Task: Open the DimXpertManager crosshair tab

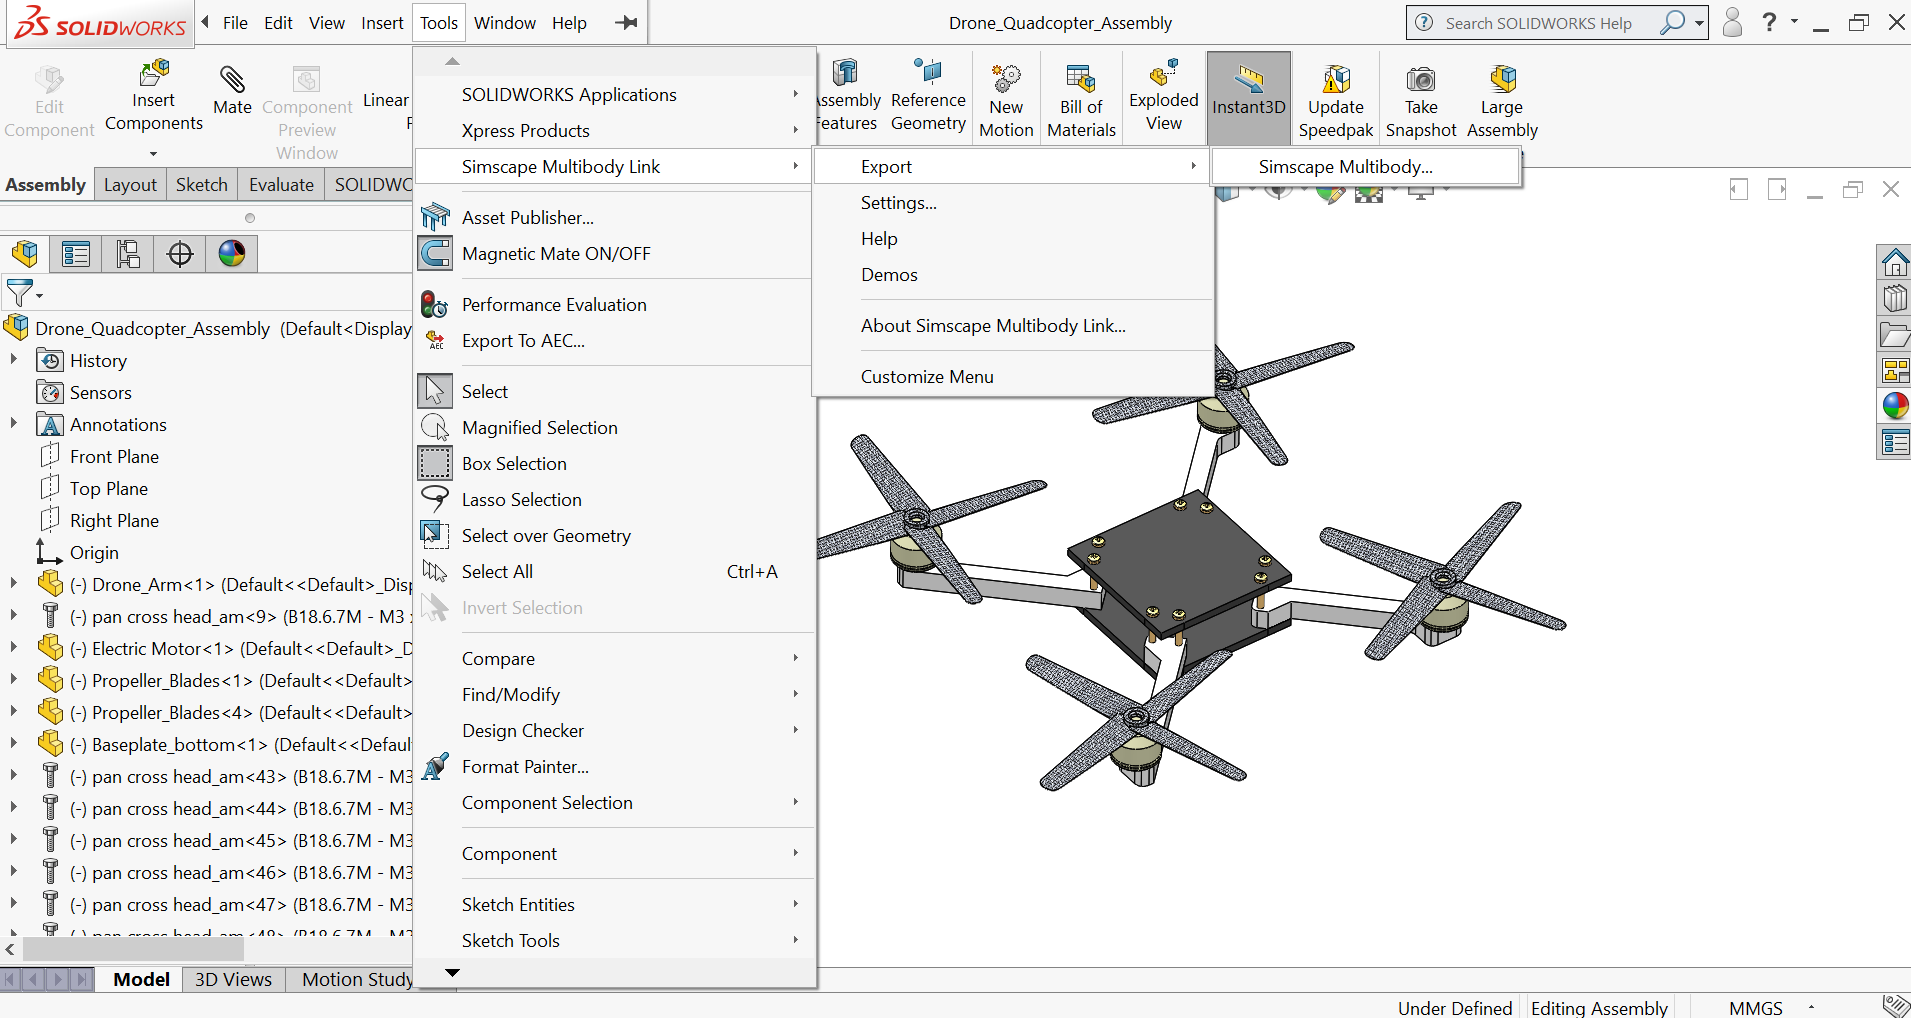Action: (180, 254)
